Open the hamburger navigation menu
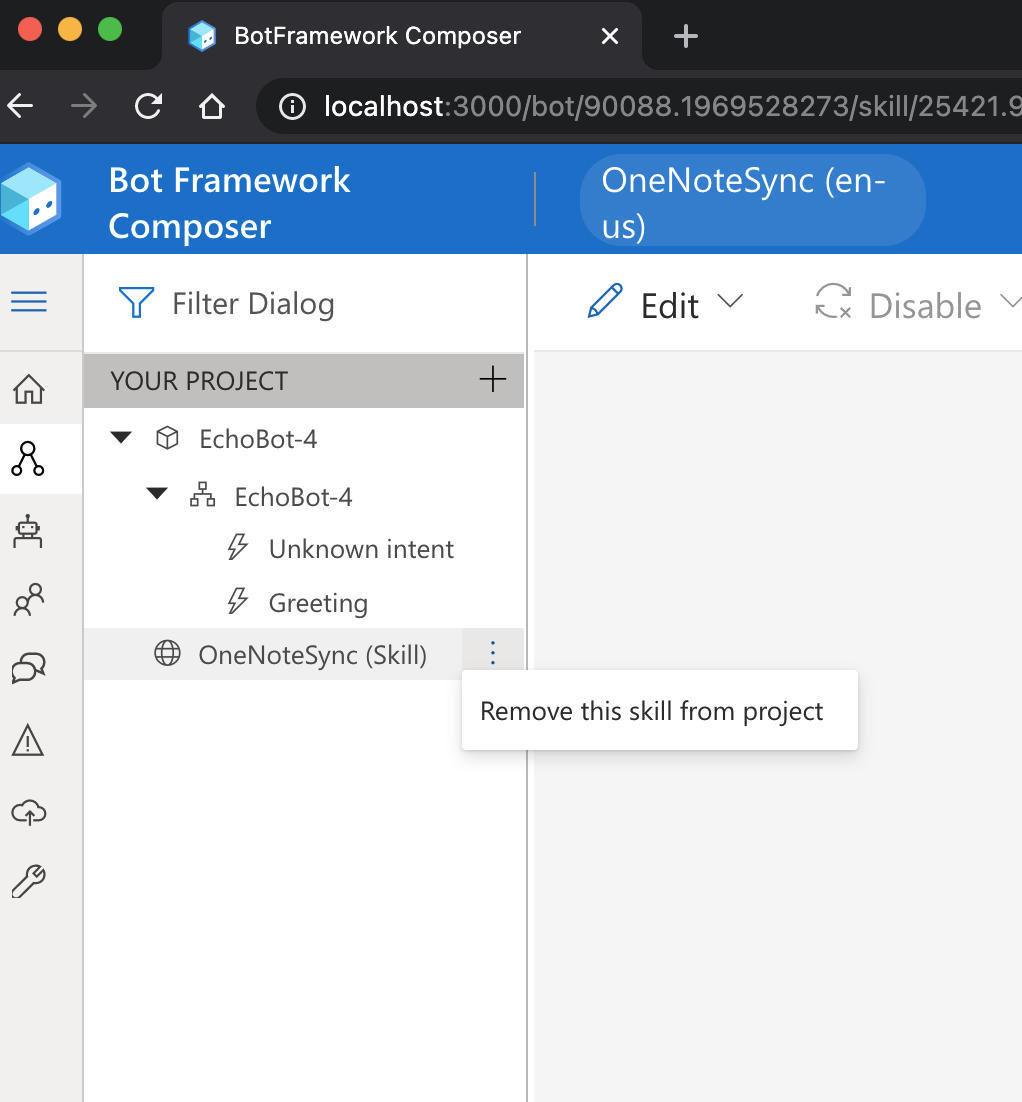1022x1102 pixels. (29, 302)
